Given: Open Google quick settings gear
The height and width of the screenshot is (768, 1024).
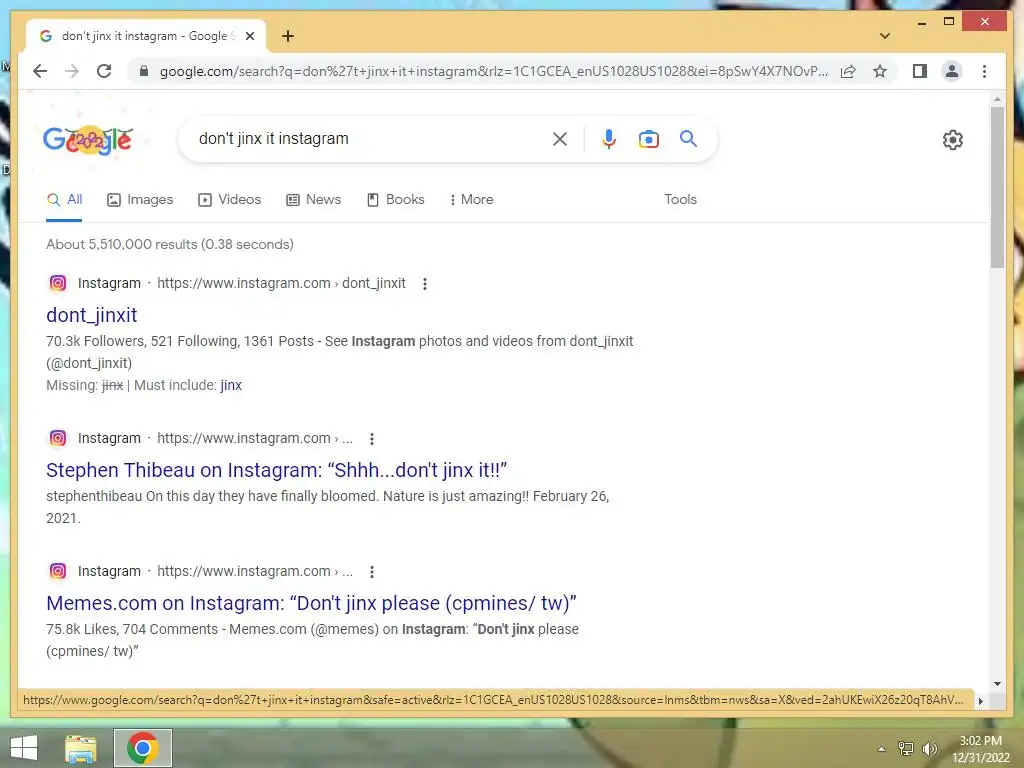Looking at the screenshot, I should 953,140.
